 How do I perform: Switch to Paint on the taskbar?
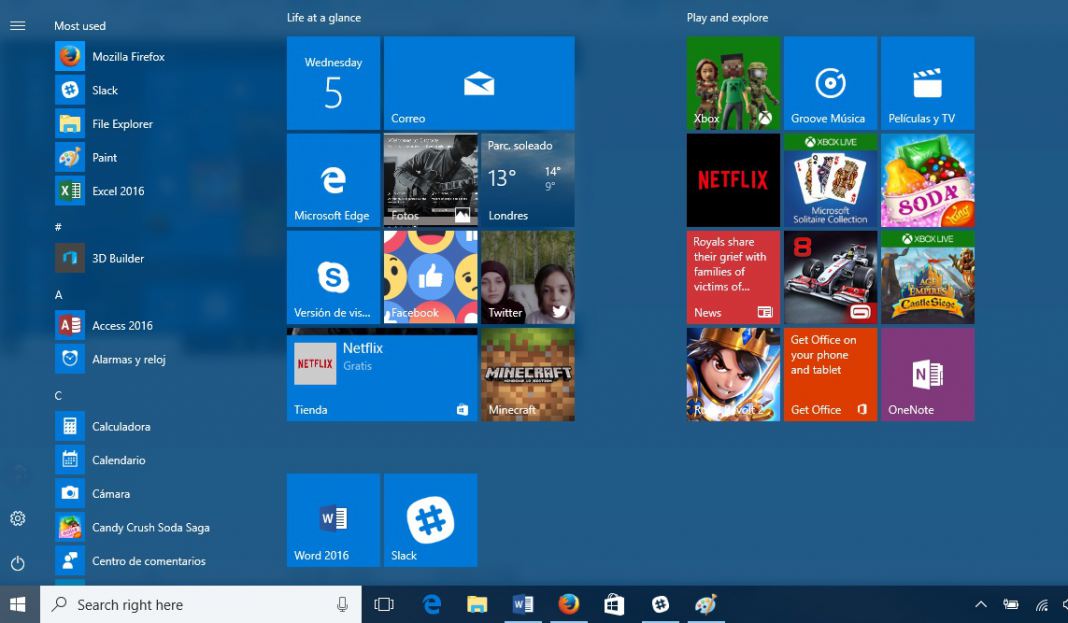pyautogui.click(x=706, y=605)
